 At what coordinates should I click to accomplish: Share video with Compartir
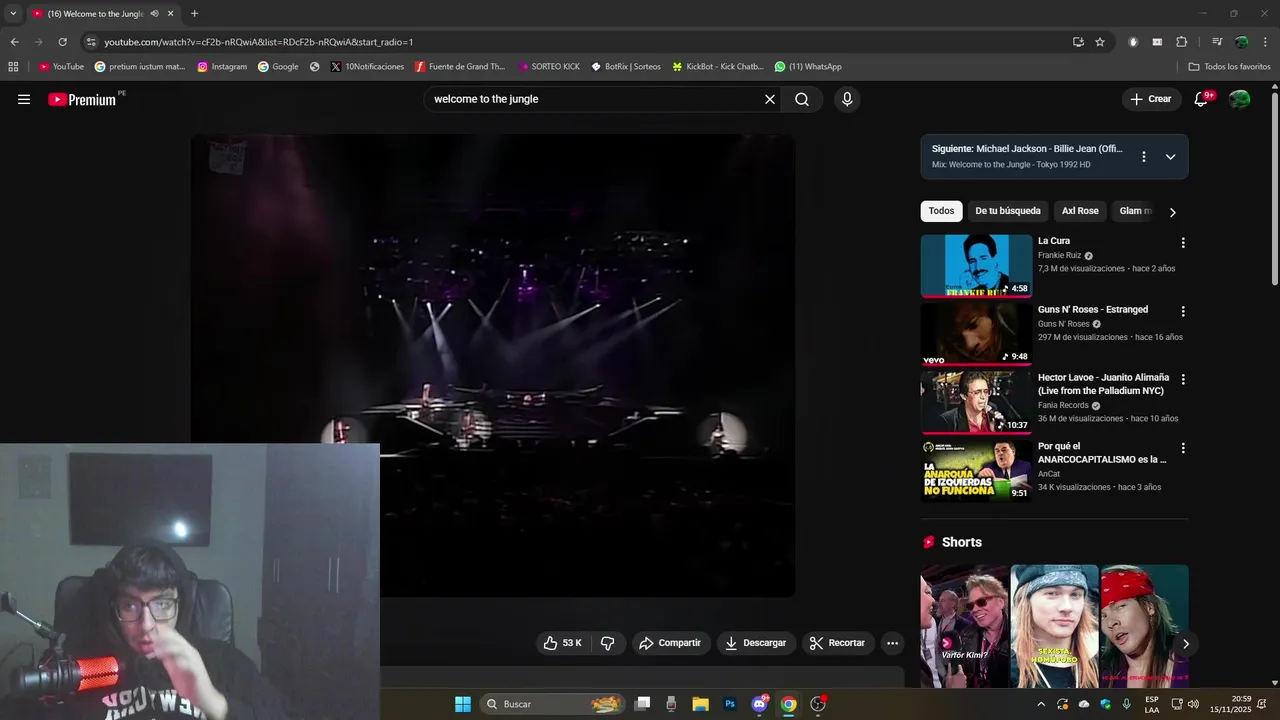(x=670, y=643)
